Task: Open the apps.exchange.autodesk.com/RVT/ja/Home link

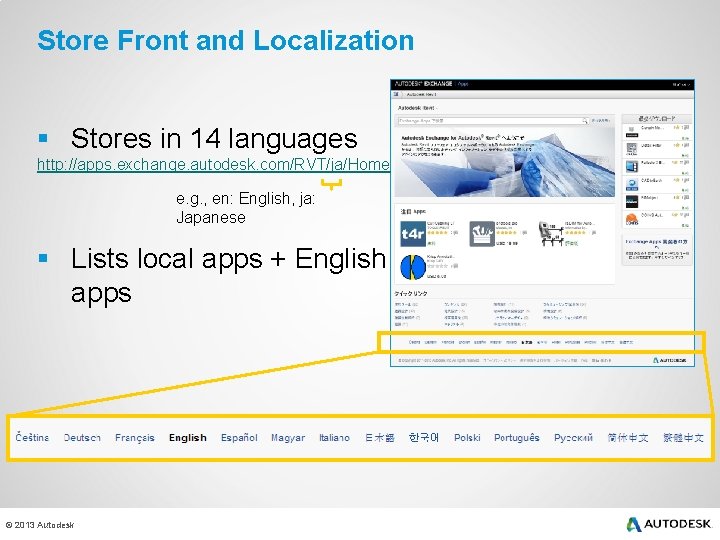Action: coord(213,164)
